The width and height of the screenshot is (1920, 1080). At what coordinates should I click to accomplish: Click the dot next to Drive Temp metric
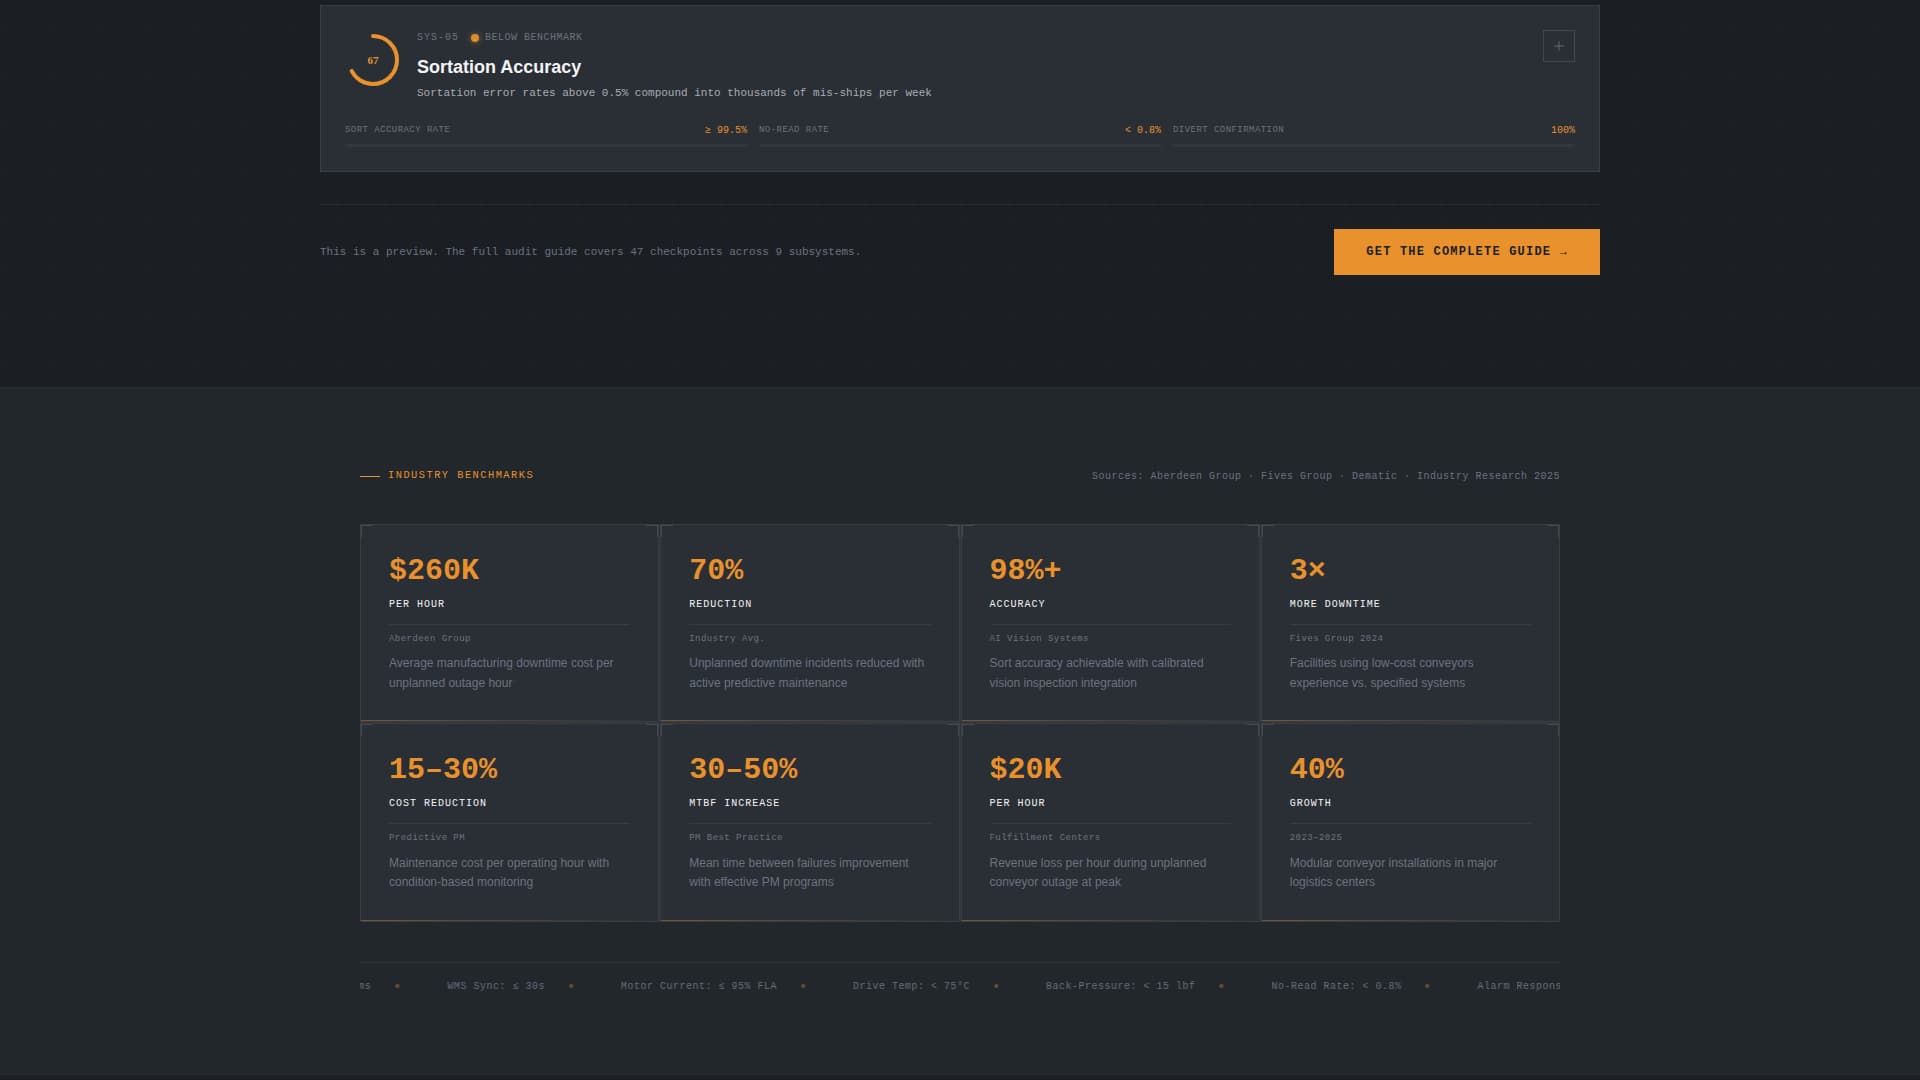coord(995,985)
